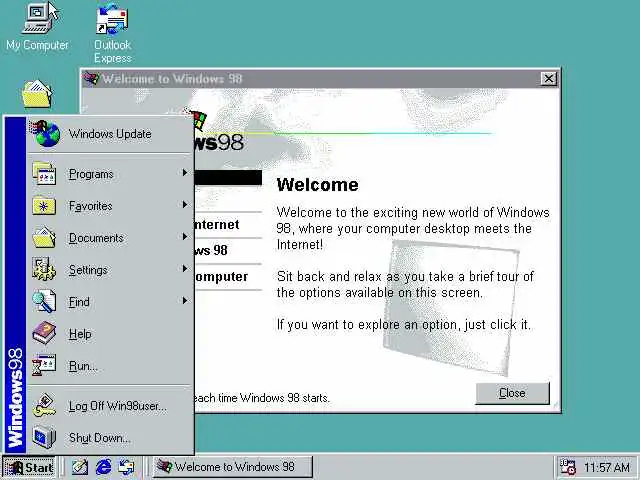Click the 11:57 AM clock

pyautogui.click(x=607, y=467)
